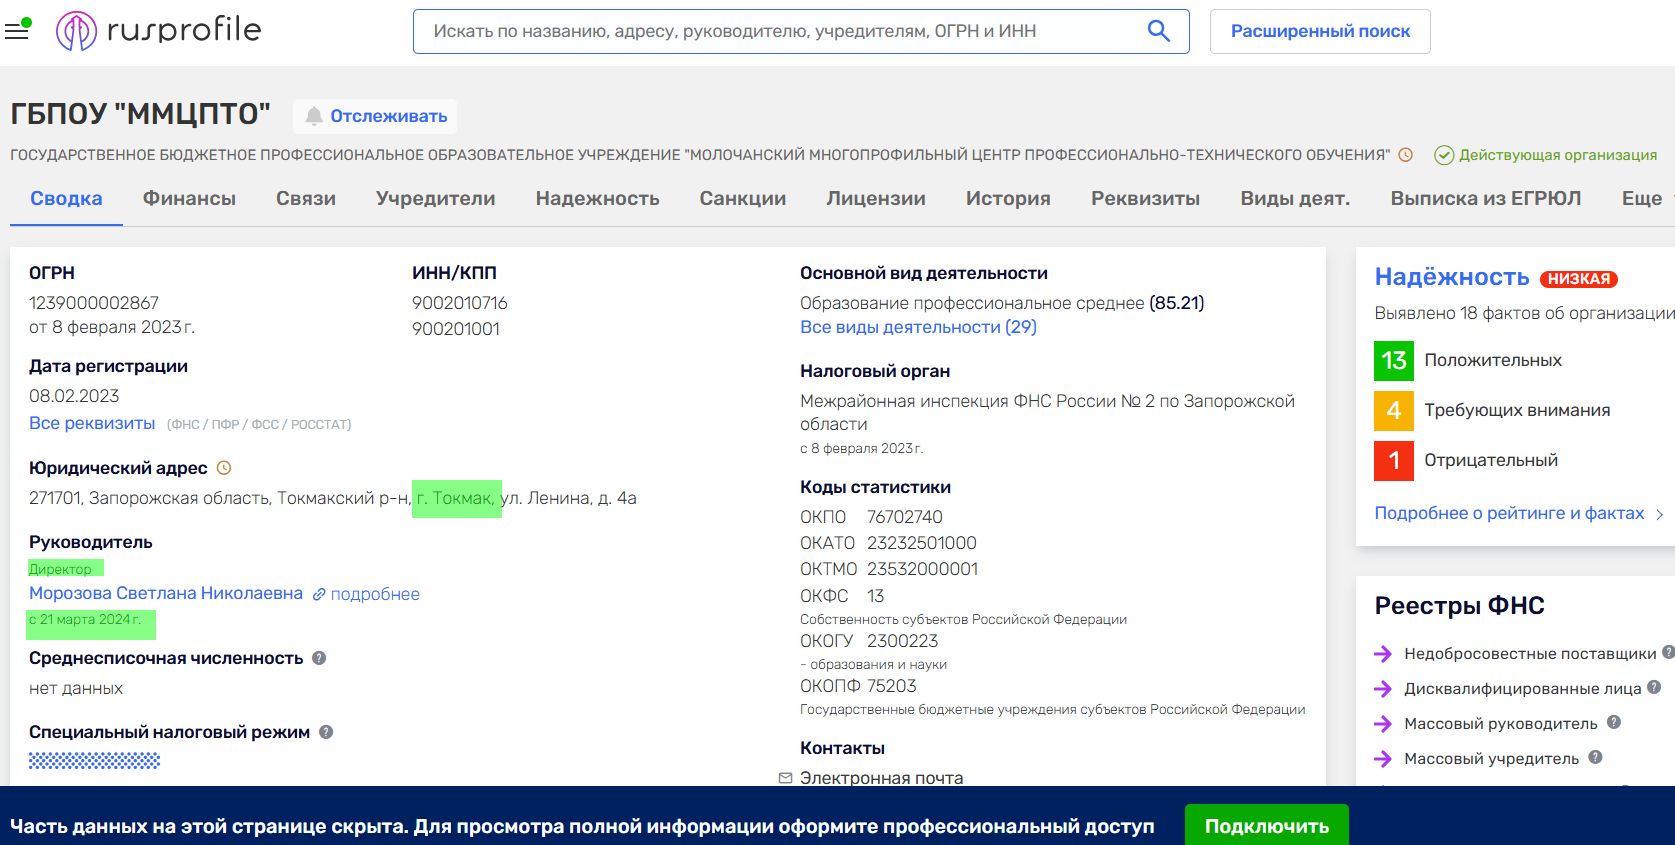This screenshot has width=1675, height=845.
Task: Click the help icon beside Специальный налоговый режим
Action: (x=326, y=732)
